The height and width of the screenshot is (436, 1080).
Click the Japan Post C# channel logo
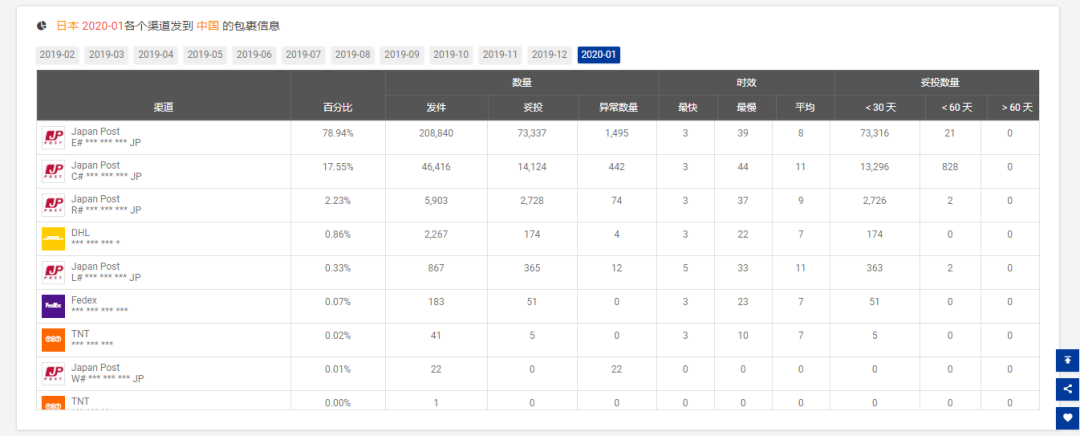(53, 172)
